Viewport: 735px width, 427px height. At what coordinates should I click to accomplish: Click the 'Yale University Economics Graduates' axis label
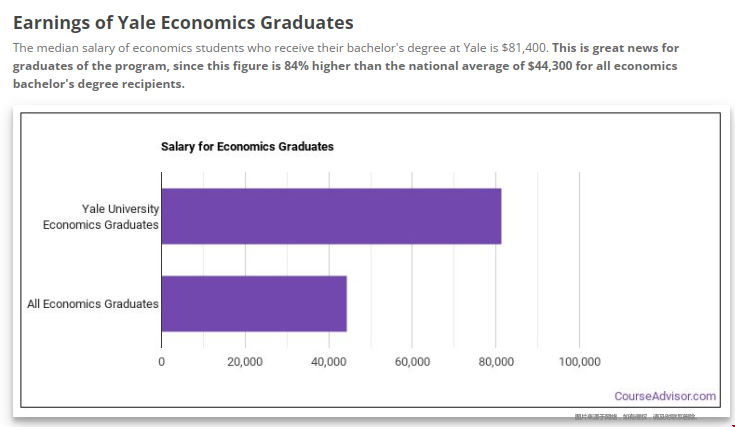click(100, 216)
